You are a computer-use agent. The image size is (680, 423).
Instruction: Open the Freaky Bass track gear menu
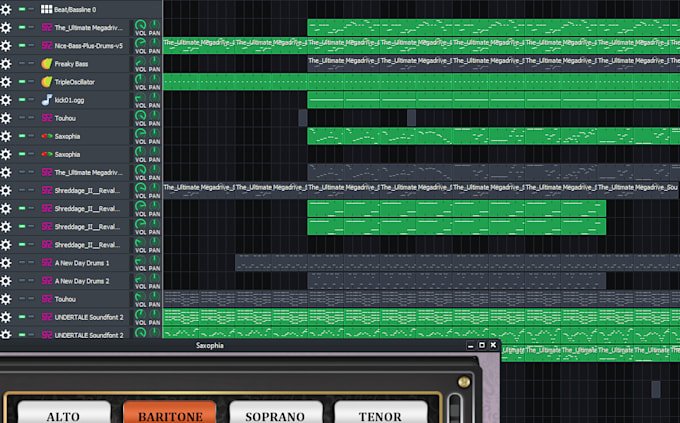point(6,64)
